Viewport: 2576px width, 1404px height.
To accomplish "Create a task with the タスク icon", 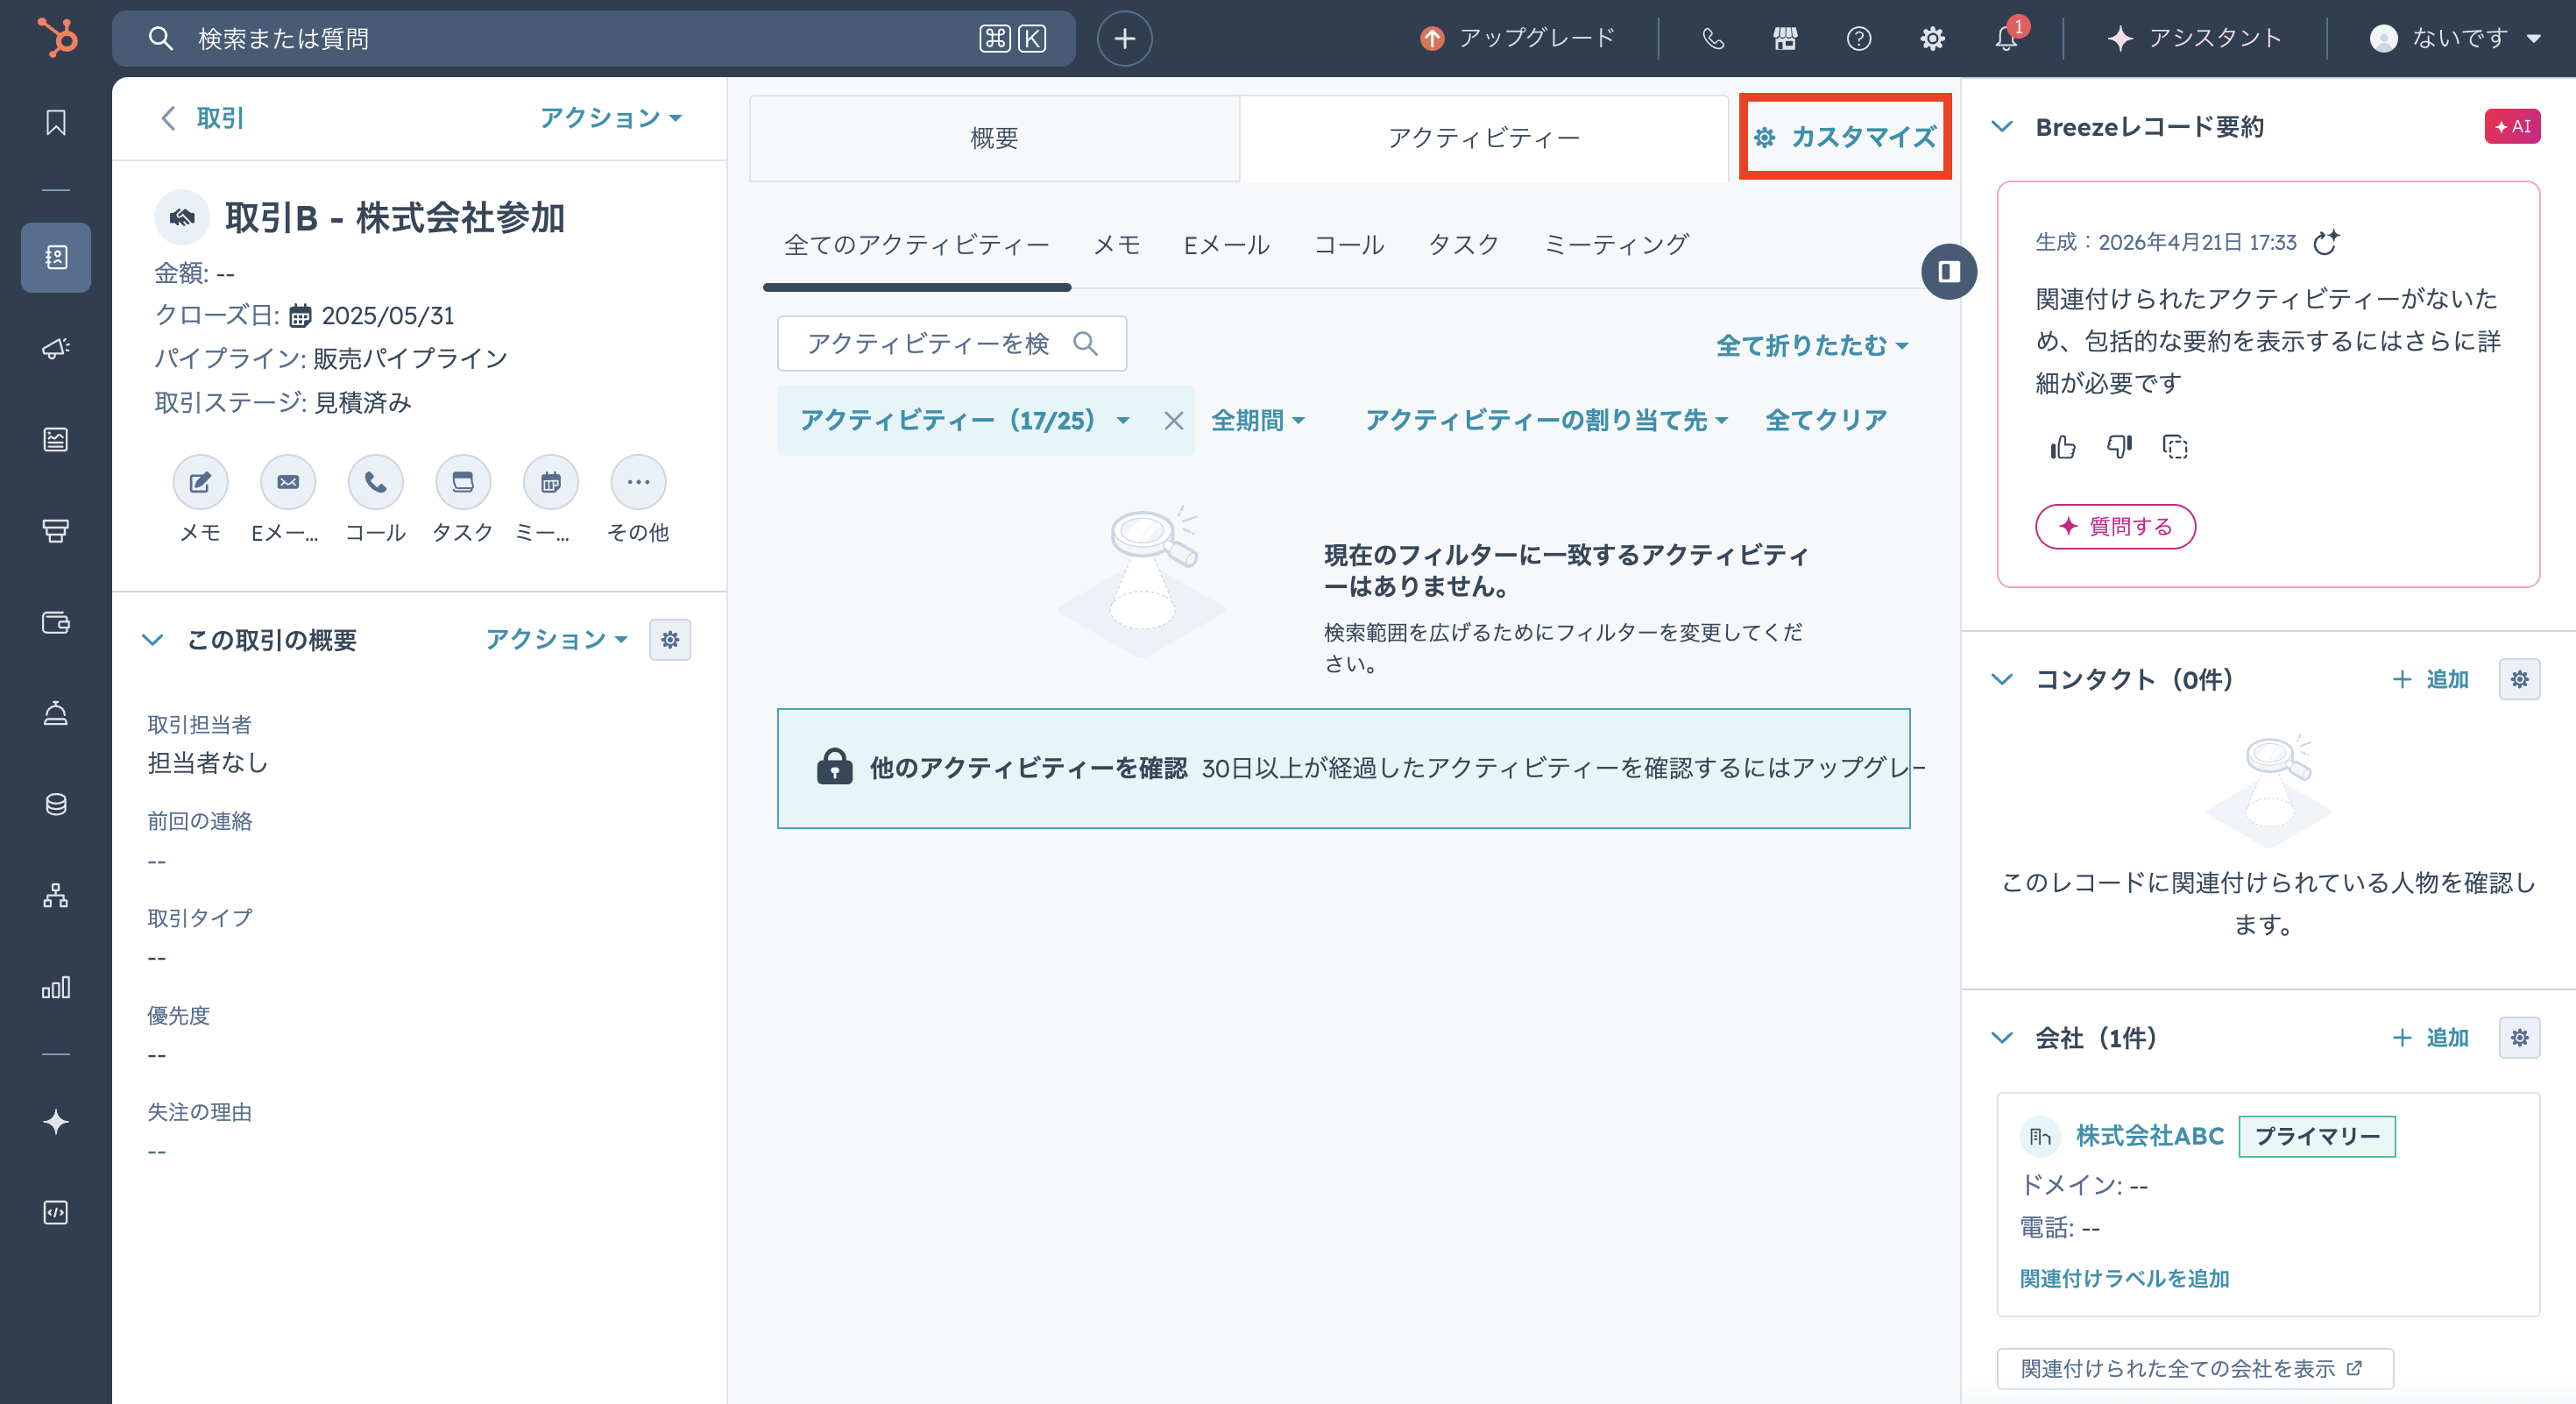I will click(x=462, y=482).
